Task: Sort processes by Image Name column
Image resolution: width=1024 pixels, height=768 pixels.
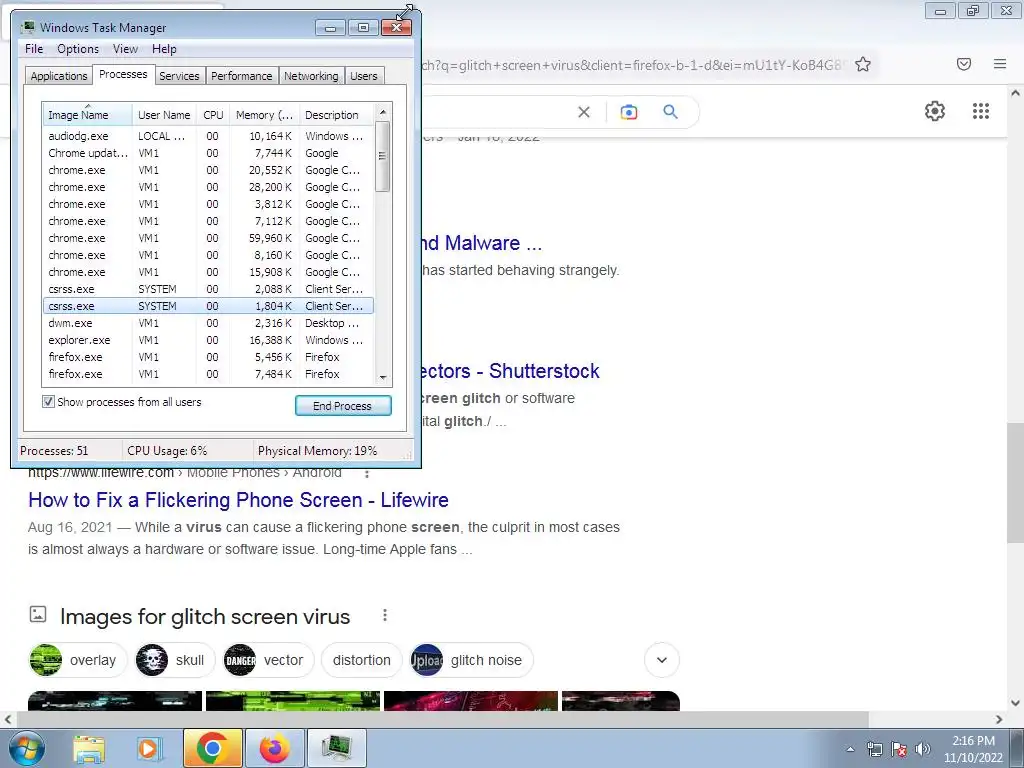Action: tap(88, 115)
